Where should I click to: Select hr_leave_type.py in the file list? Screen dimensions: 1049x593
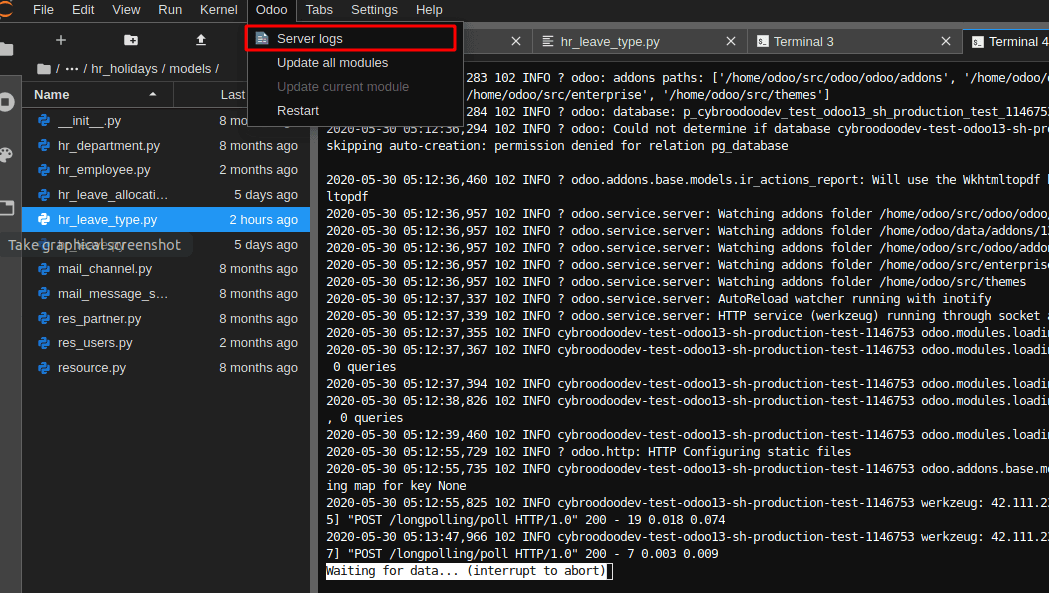coord(166,220)
